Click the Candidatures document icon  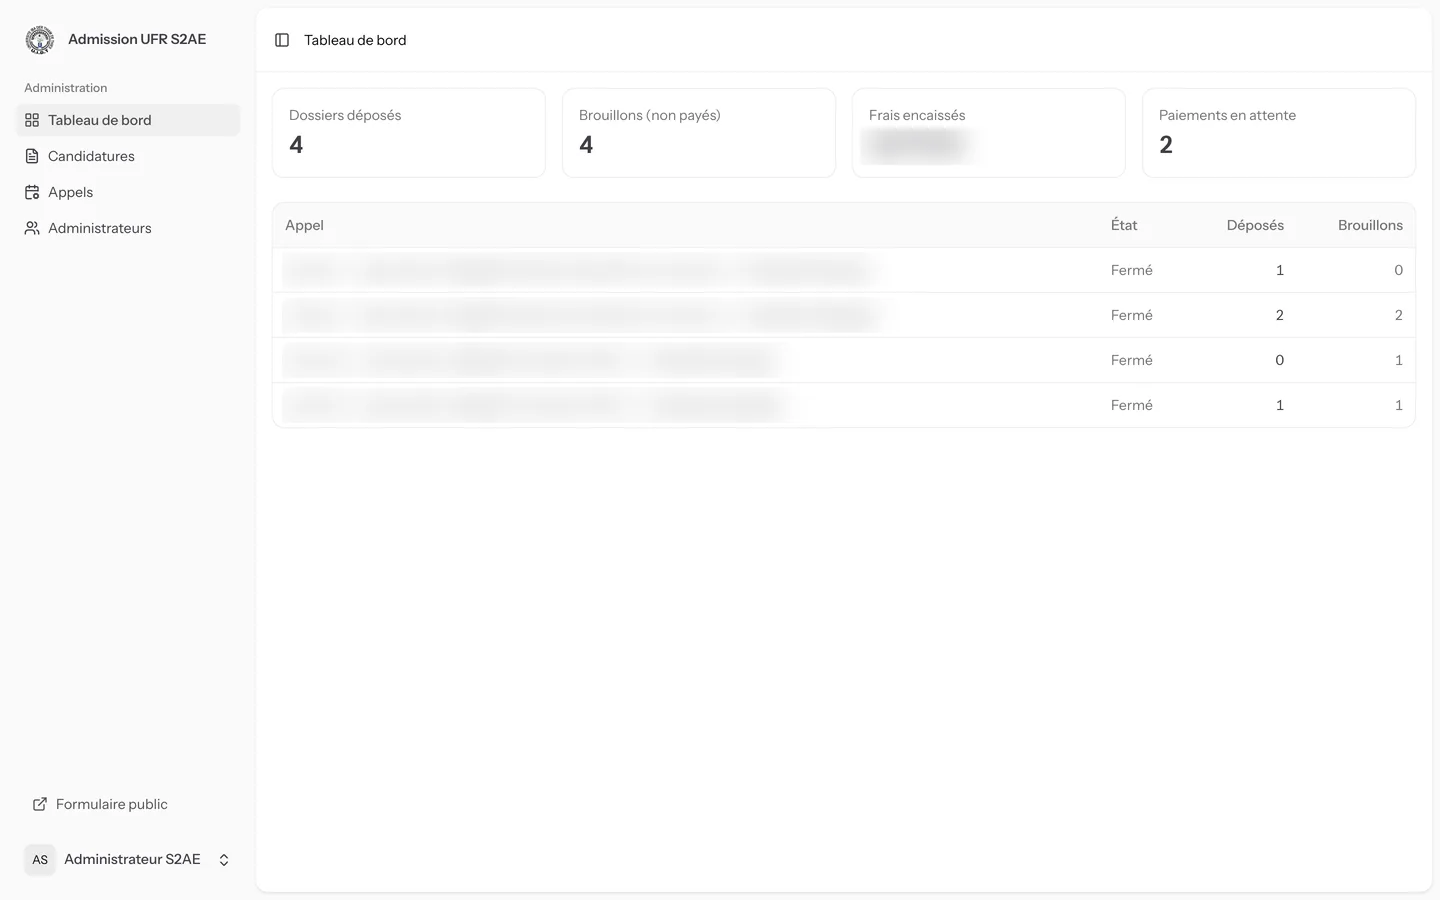(32, 156)
